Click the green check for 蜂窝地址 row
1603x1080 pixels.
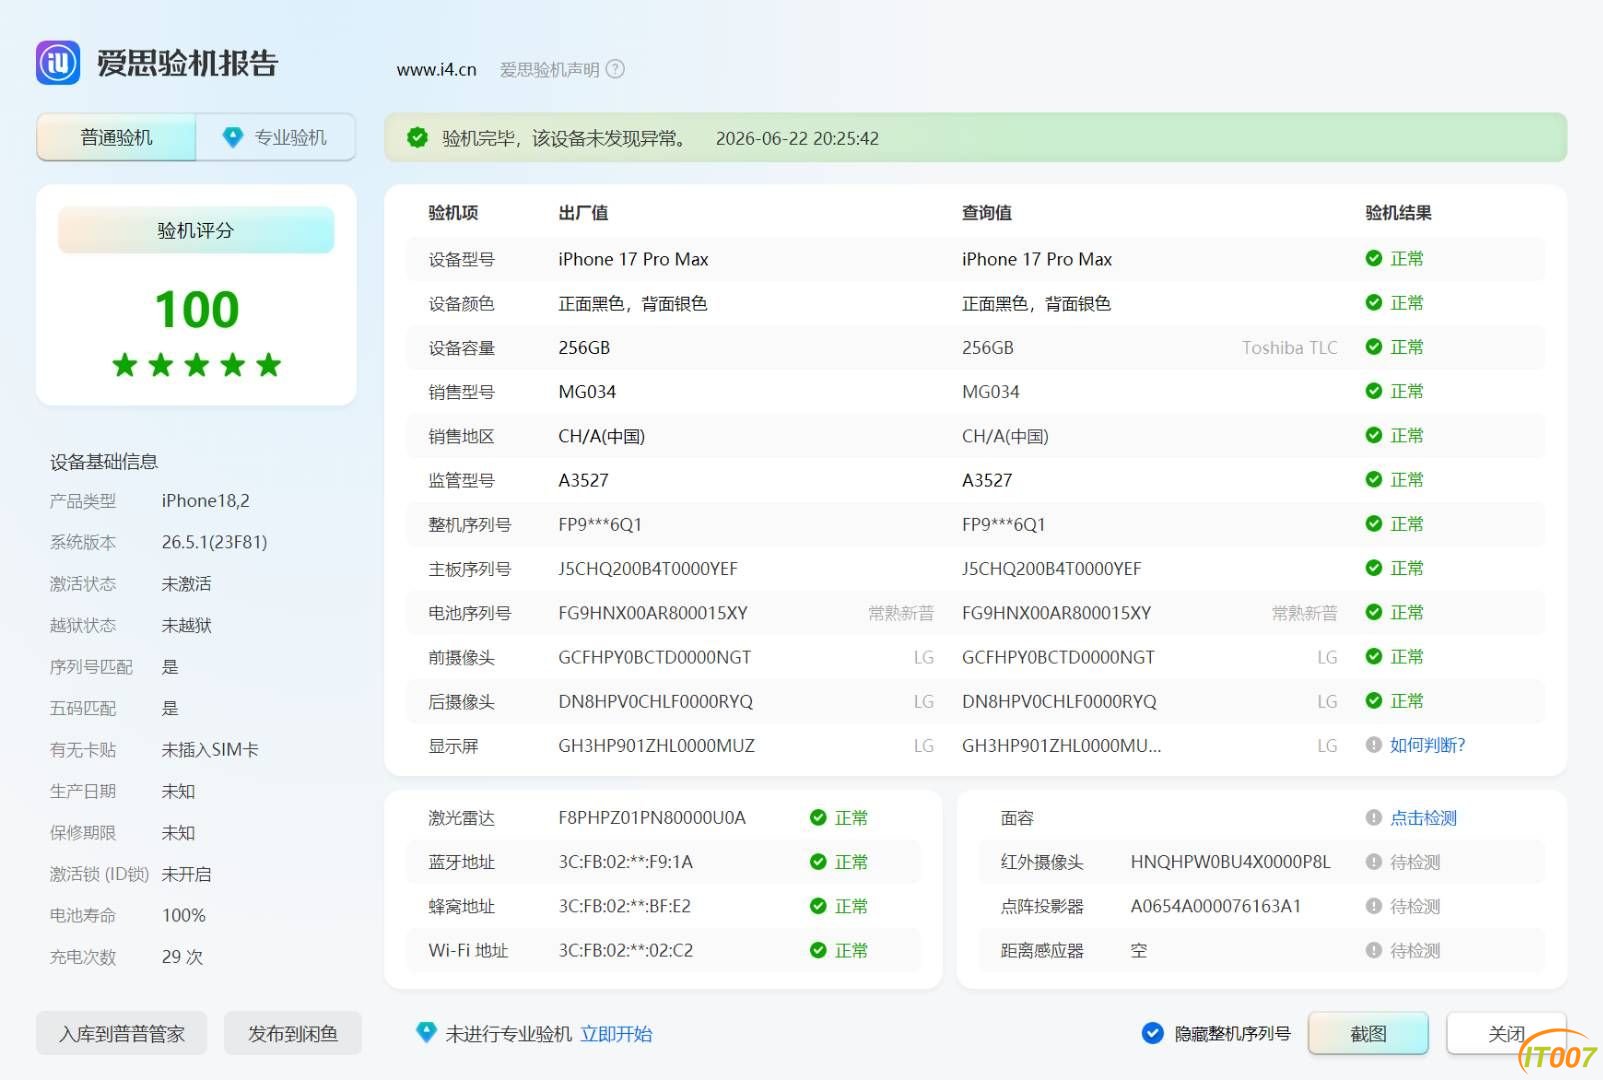pyautogui.click(x=818, y=906)
